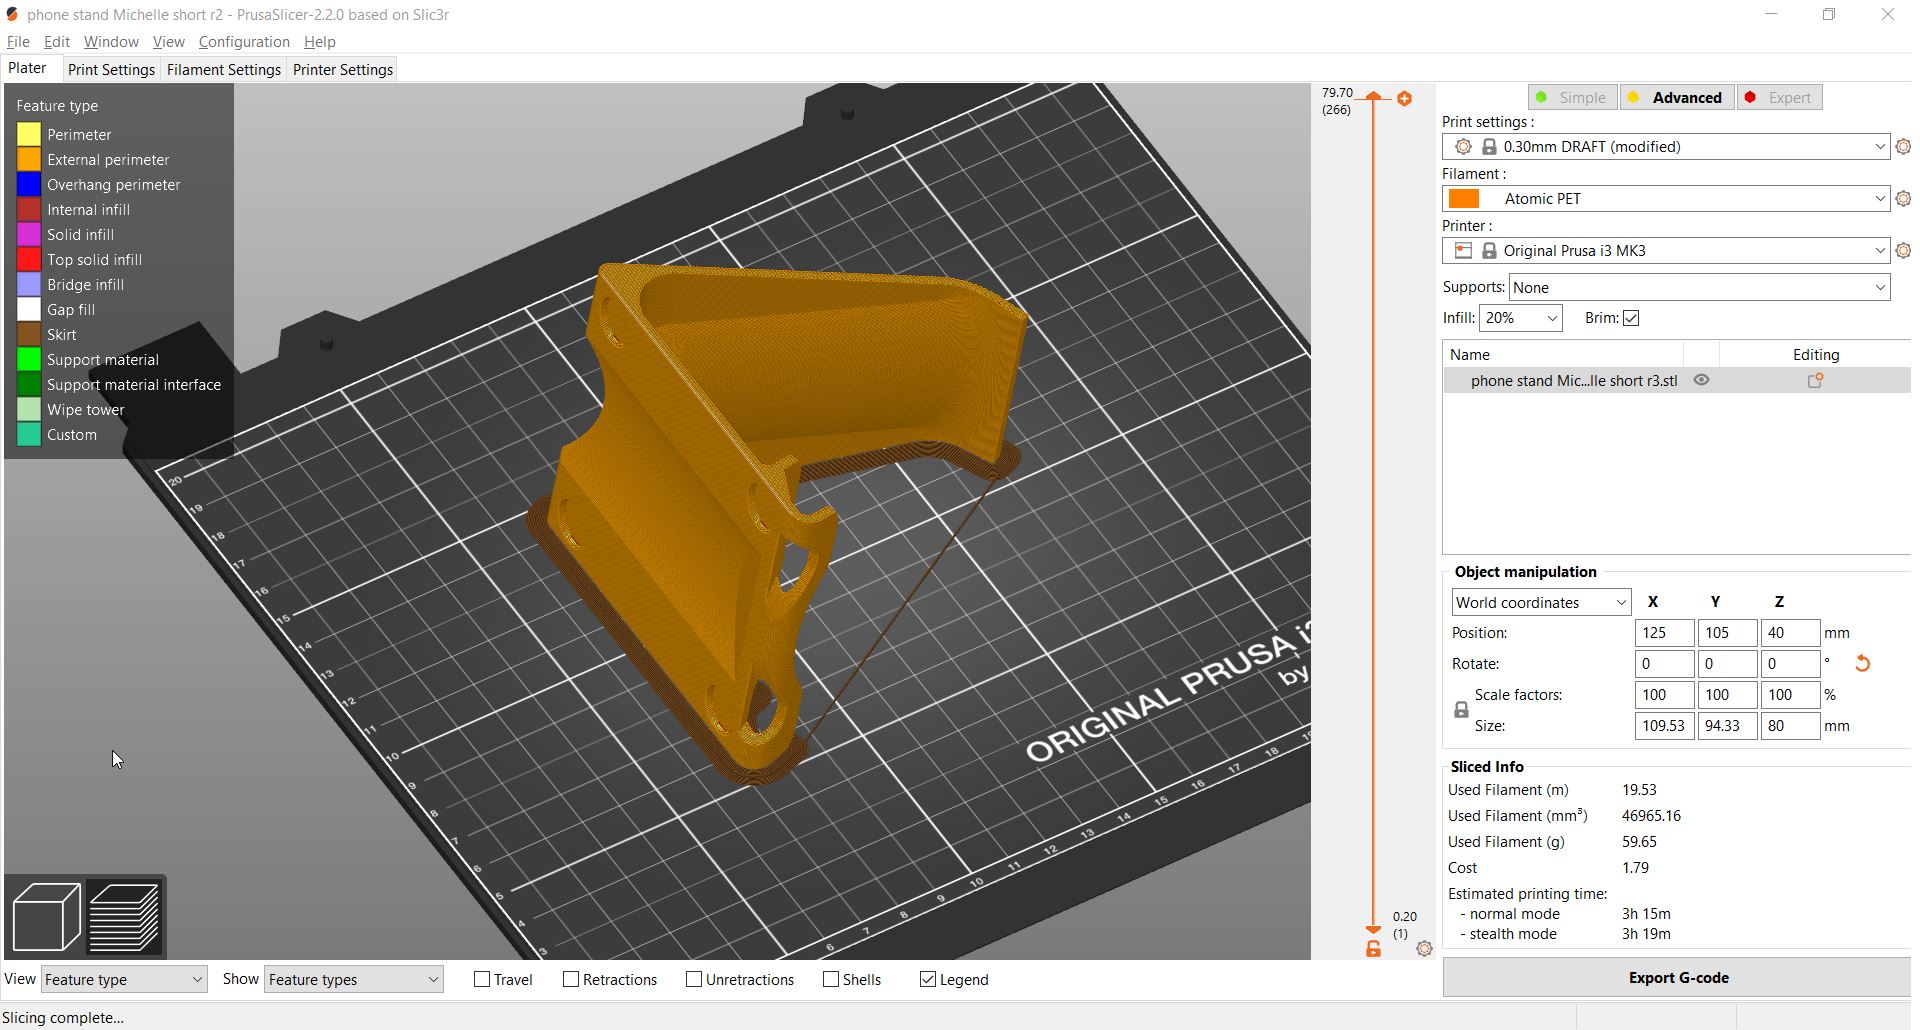Enable the Travel checkbox

point(482,980)
